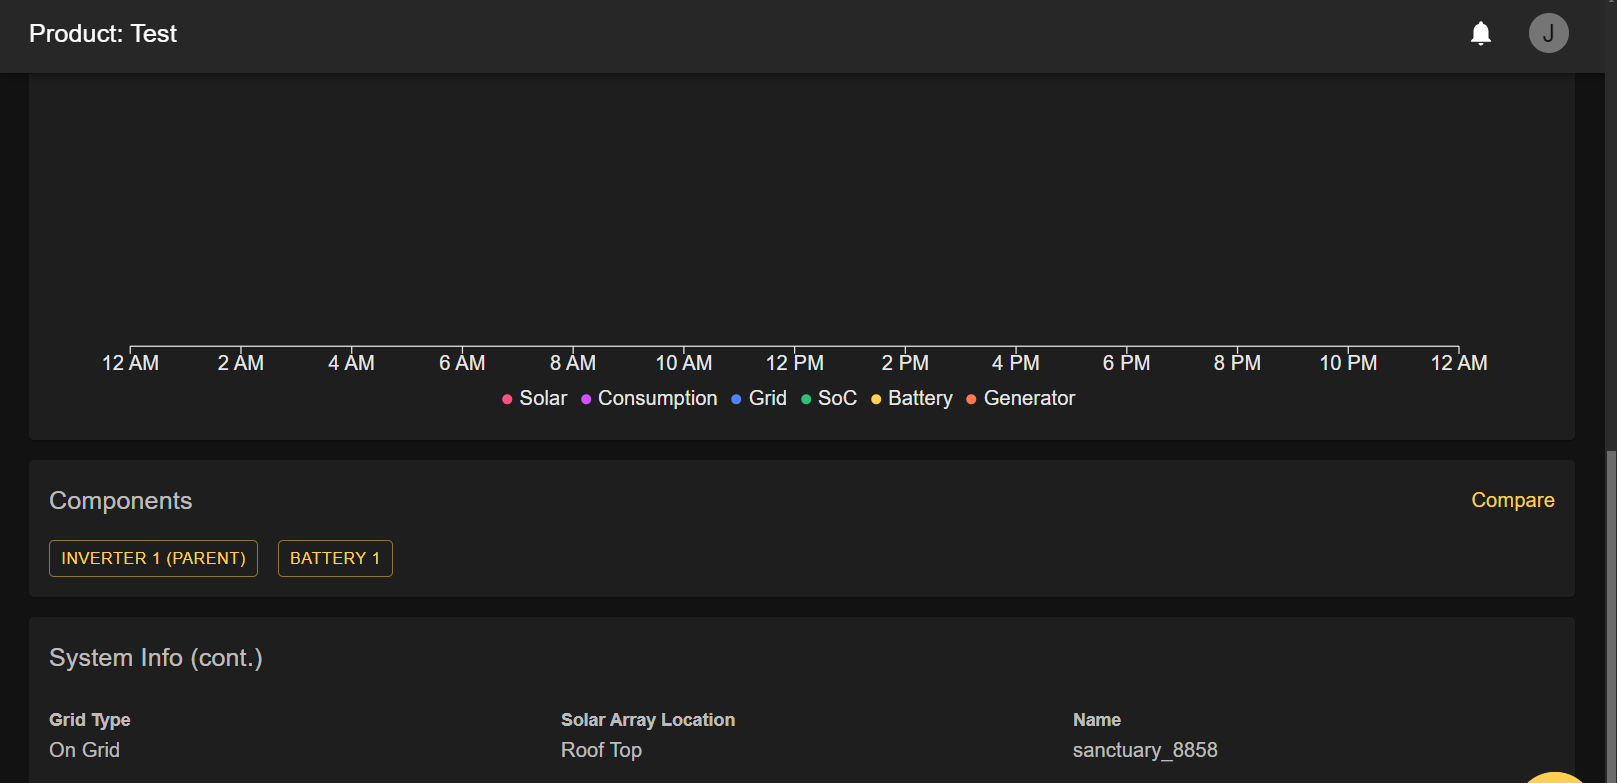Toggle the Solar series in legend

(534, 398)
